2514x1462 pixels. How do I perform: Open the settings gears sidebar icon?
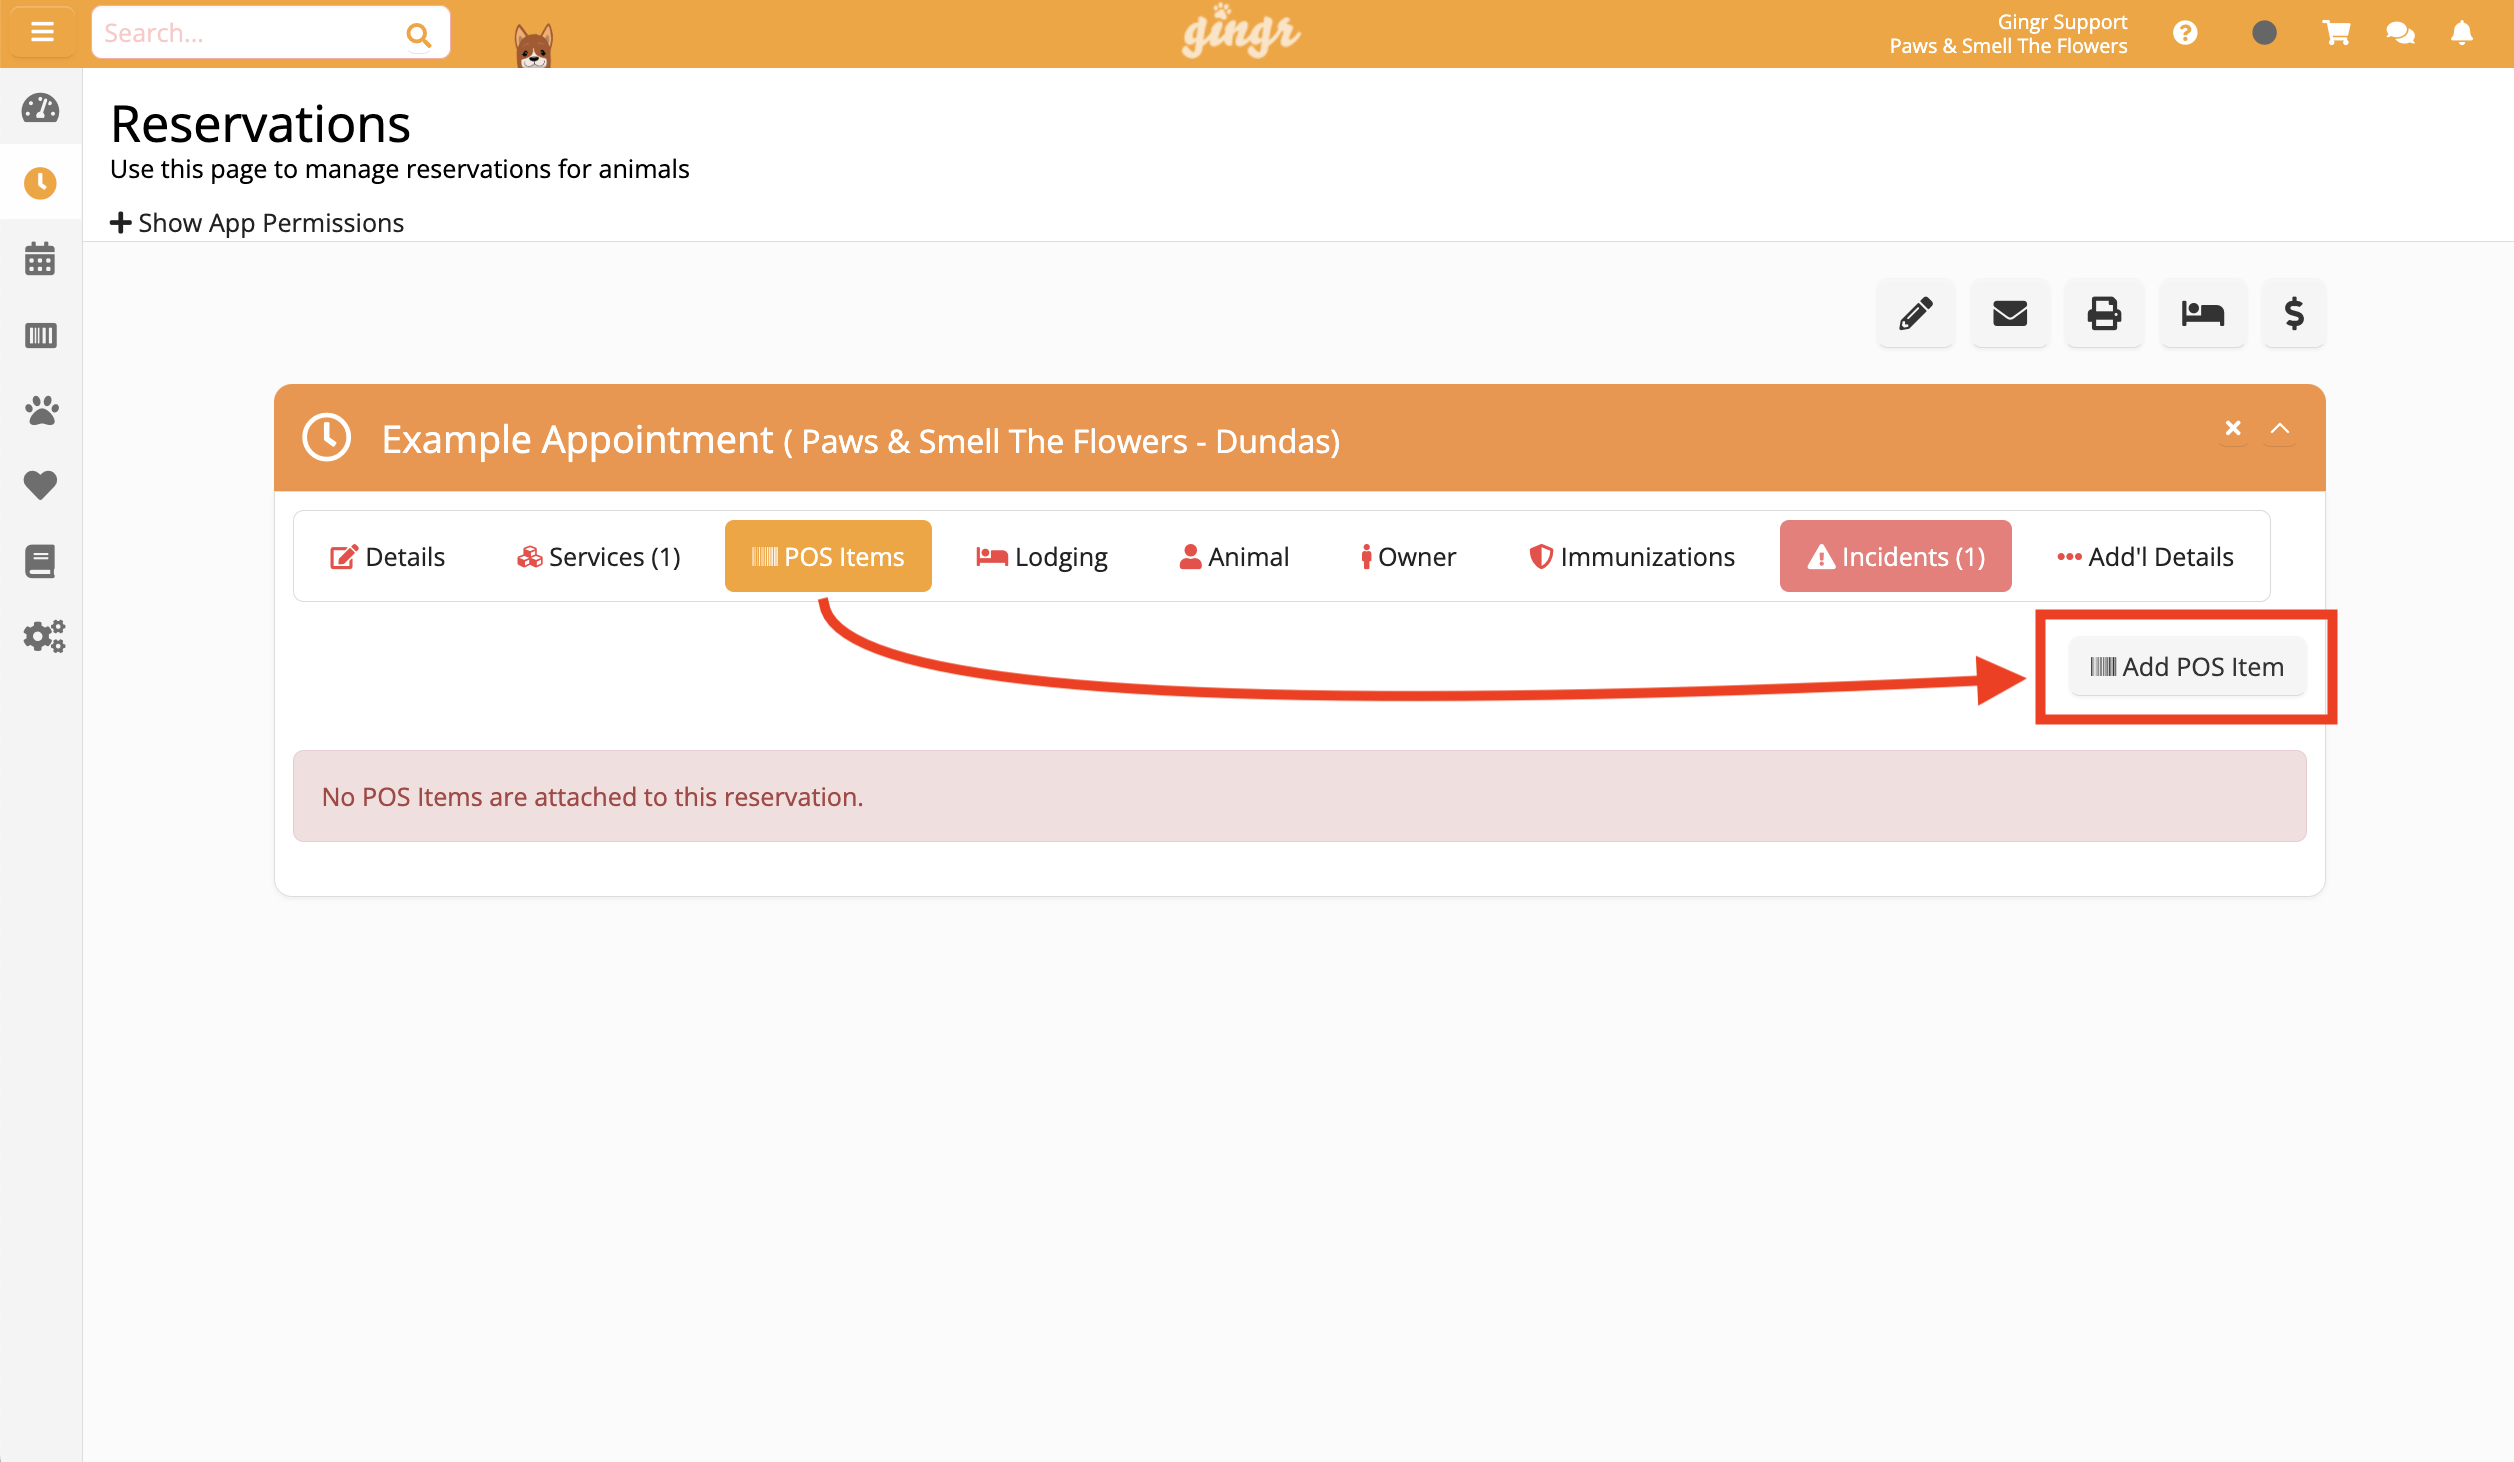(44, 636)
